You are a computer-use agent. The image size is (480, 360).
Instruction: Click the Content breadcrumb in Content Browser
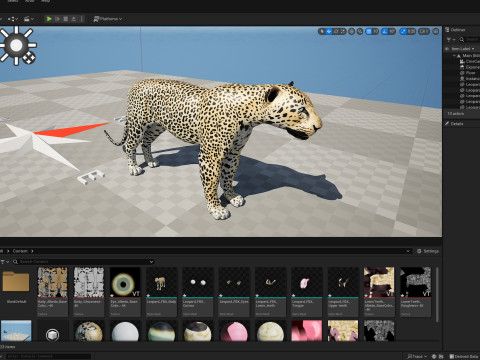point(20,251)
